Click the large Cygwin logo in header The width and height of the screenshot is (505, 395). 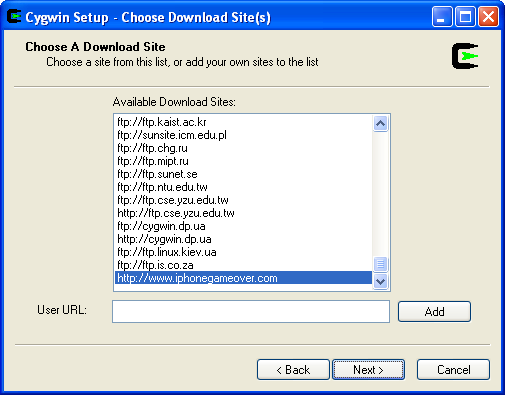465,56
